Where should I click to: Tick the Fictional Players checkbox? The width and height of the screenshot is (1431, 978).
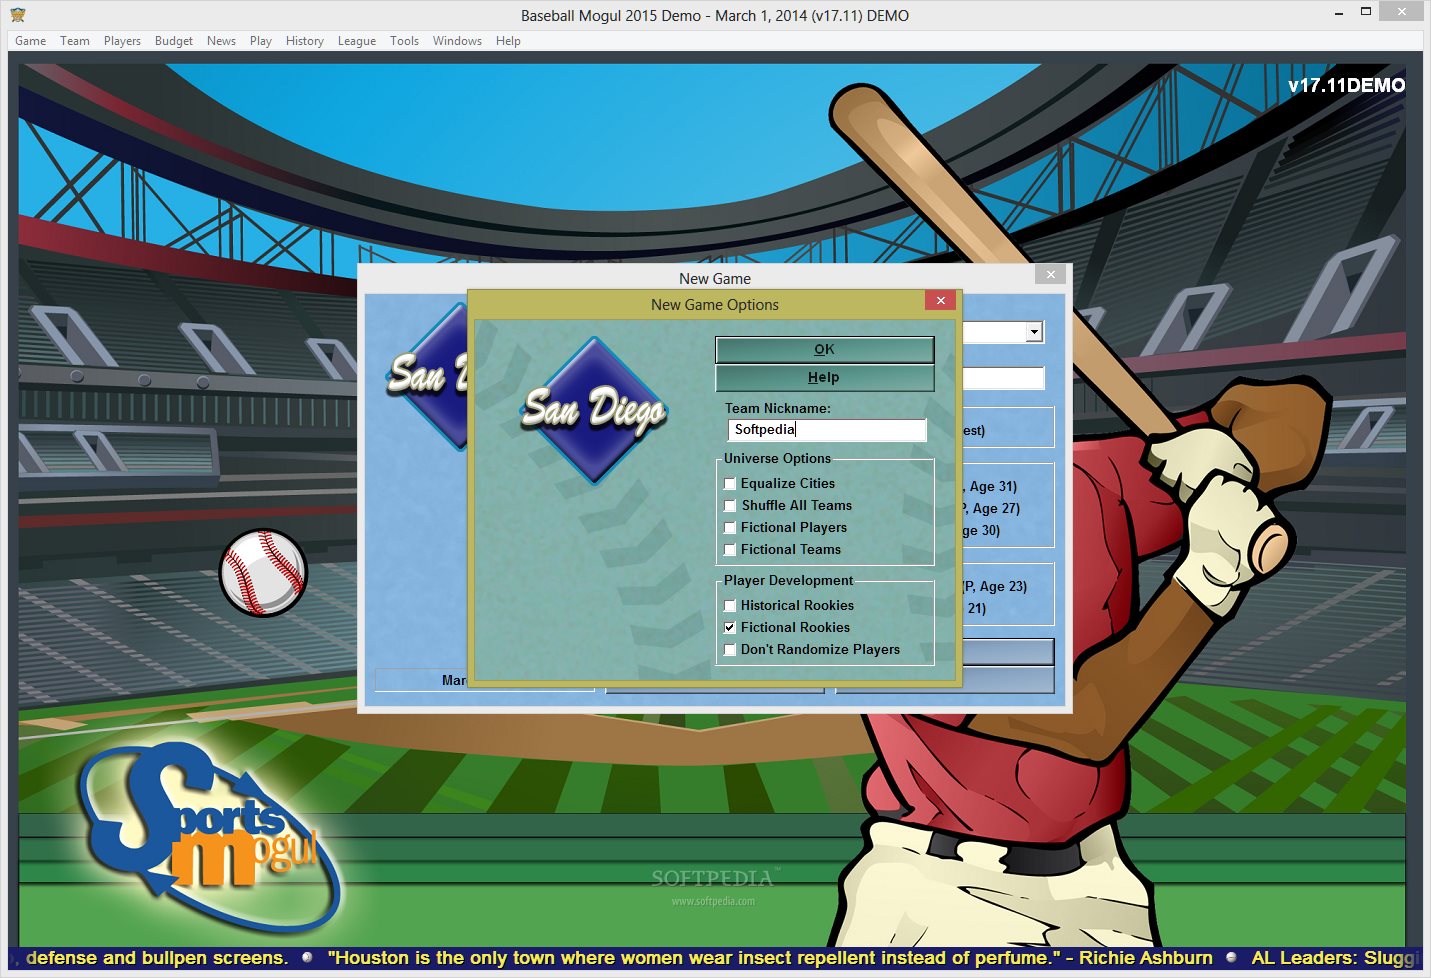tap(730, 528)
